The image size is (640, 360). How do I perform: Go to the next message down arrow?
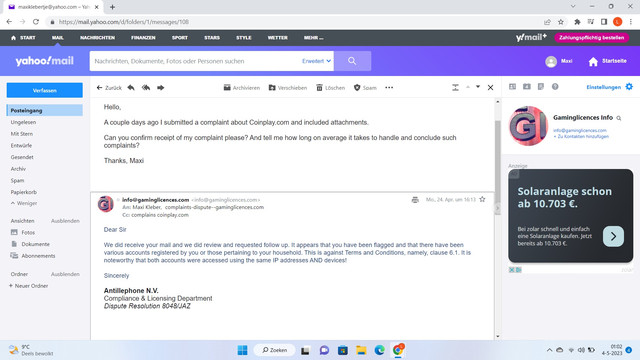(478, 87)
